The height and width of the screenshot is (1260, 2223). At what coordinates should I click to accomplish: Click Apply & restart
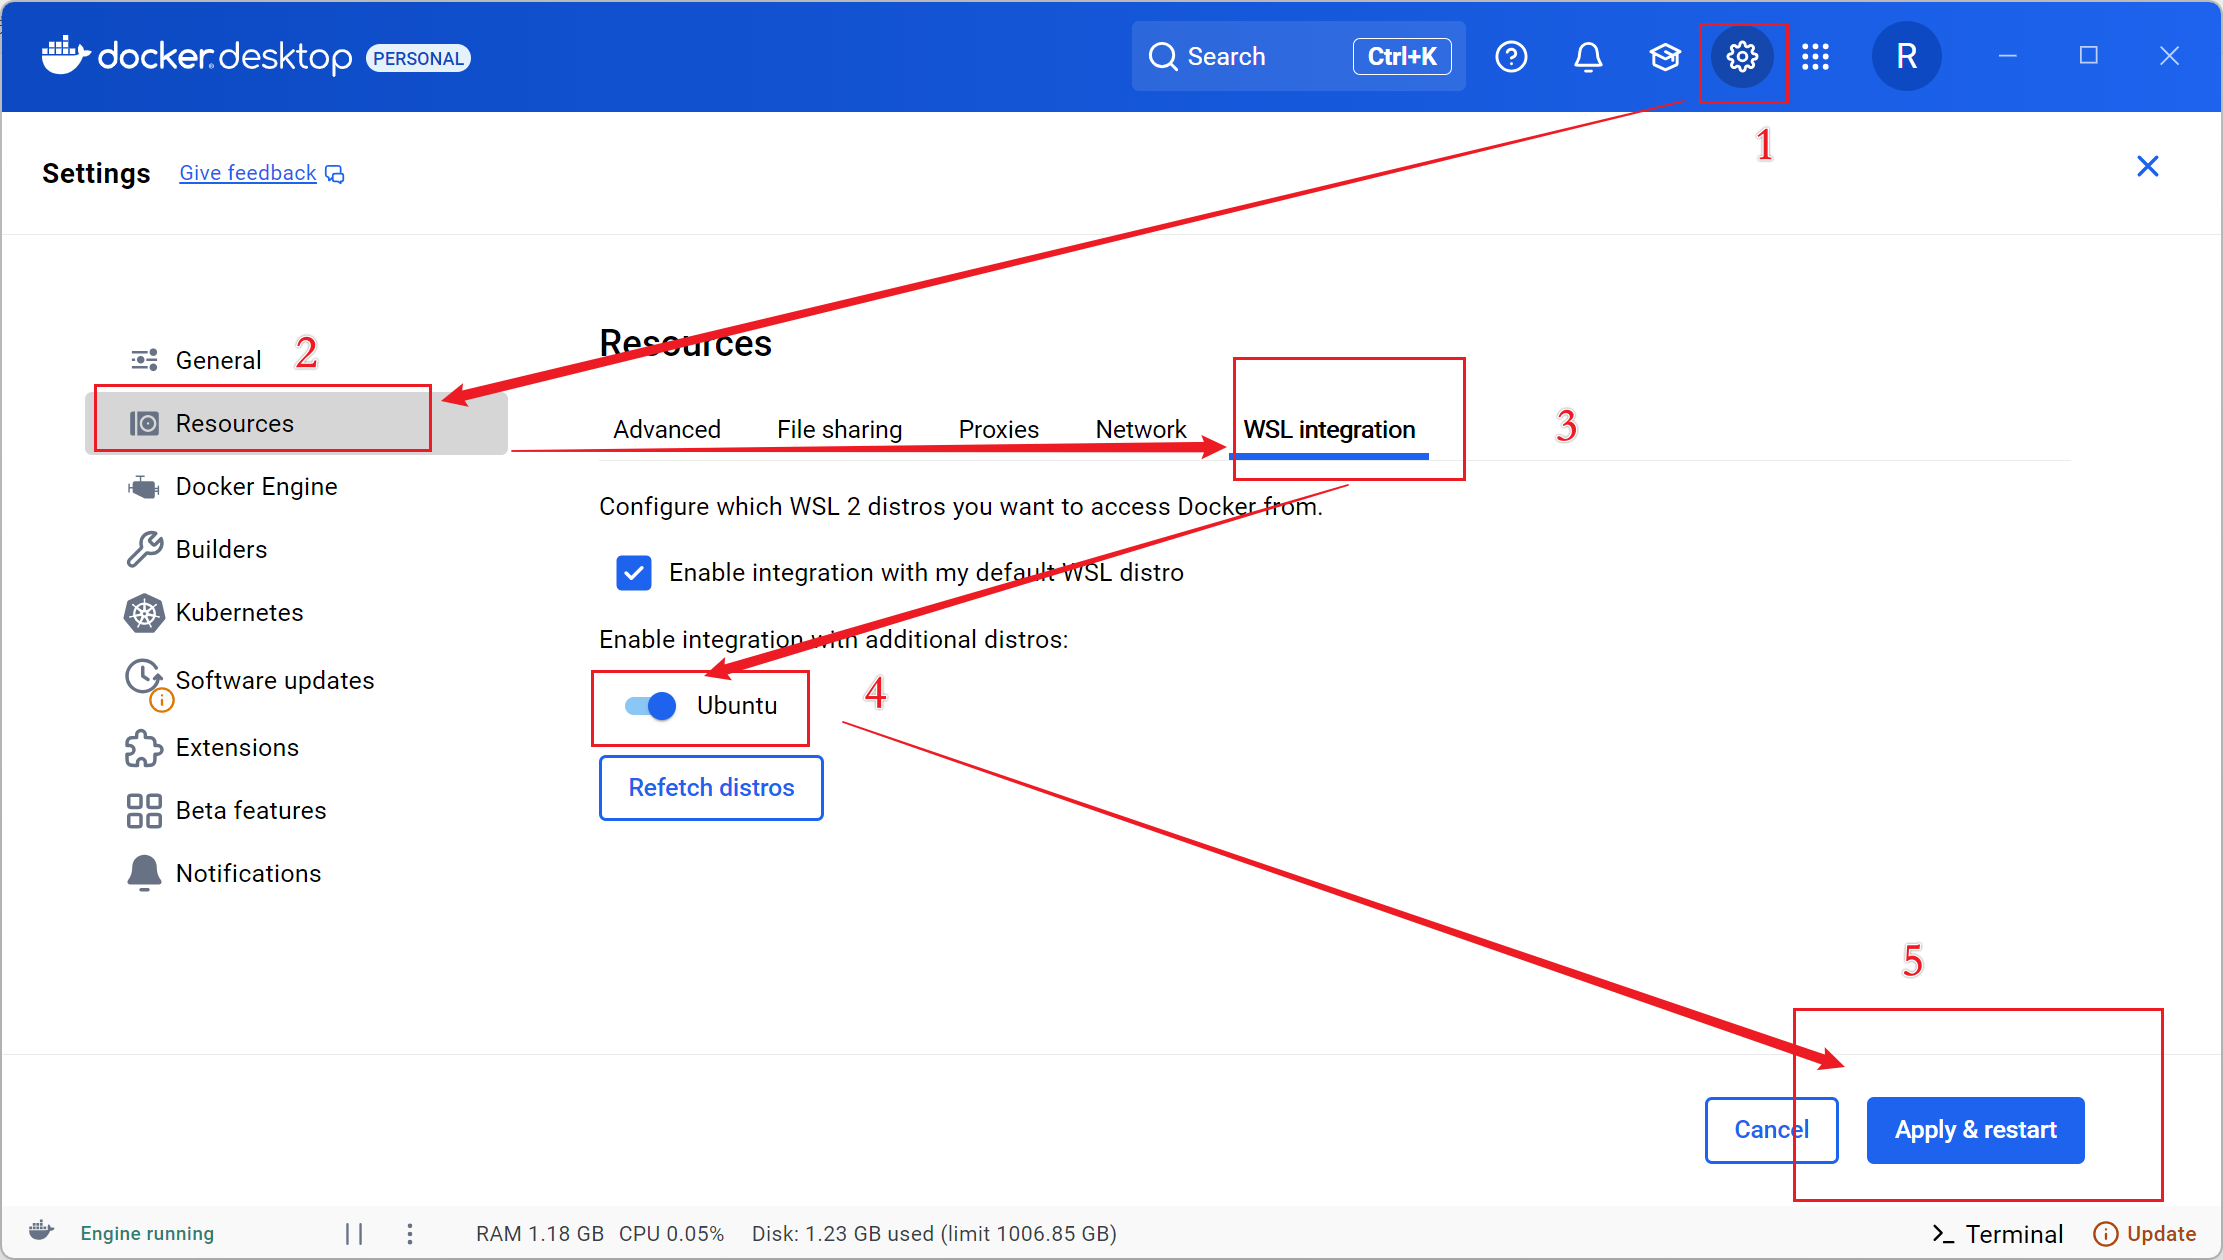1975,1130
